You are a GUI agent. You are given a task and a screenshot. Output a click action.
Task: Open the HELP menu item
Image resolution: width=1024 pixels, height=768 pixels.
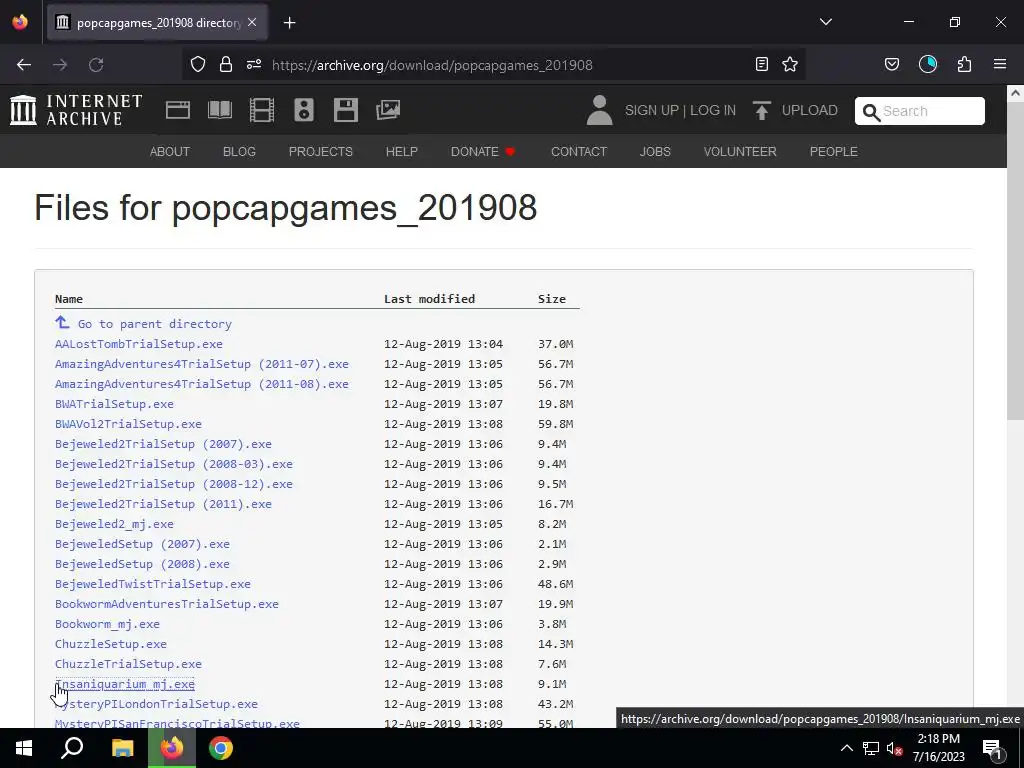pos(402,152)
